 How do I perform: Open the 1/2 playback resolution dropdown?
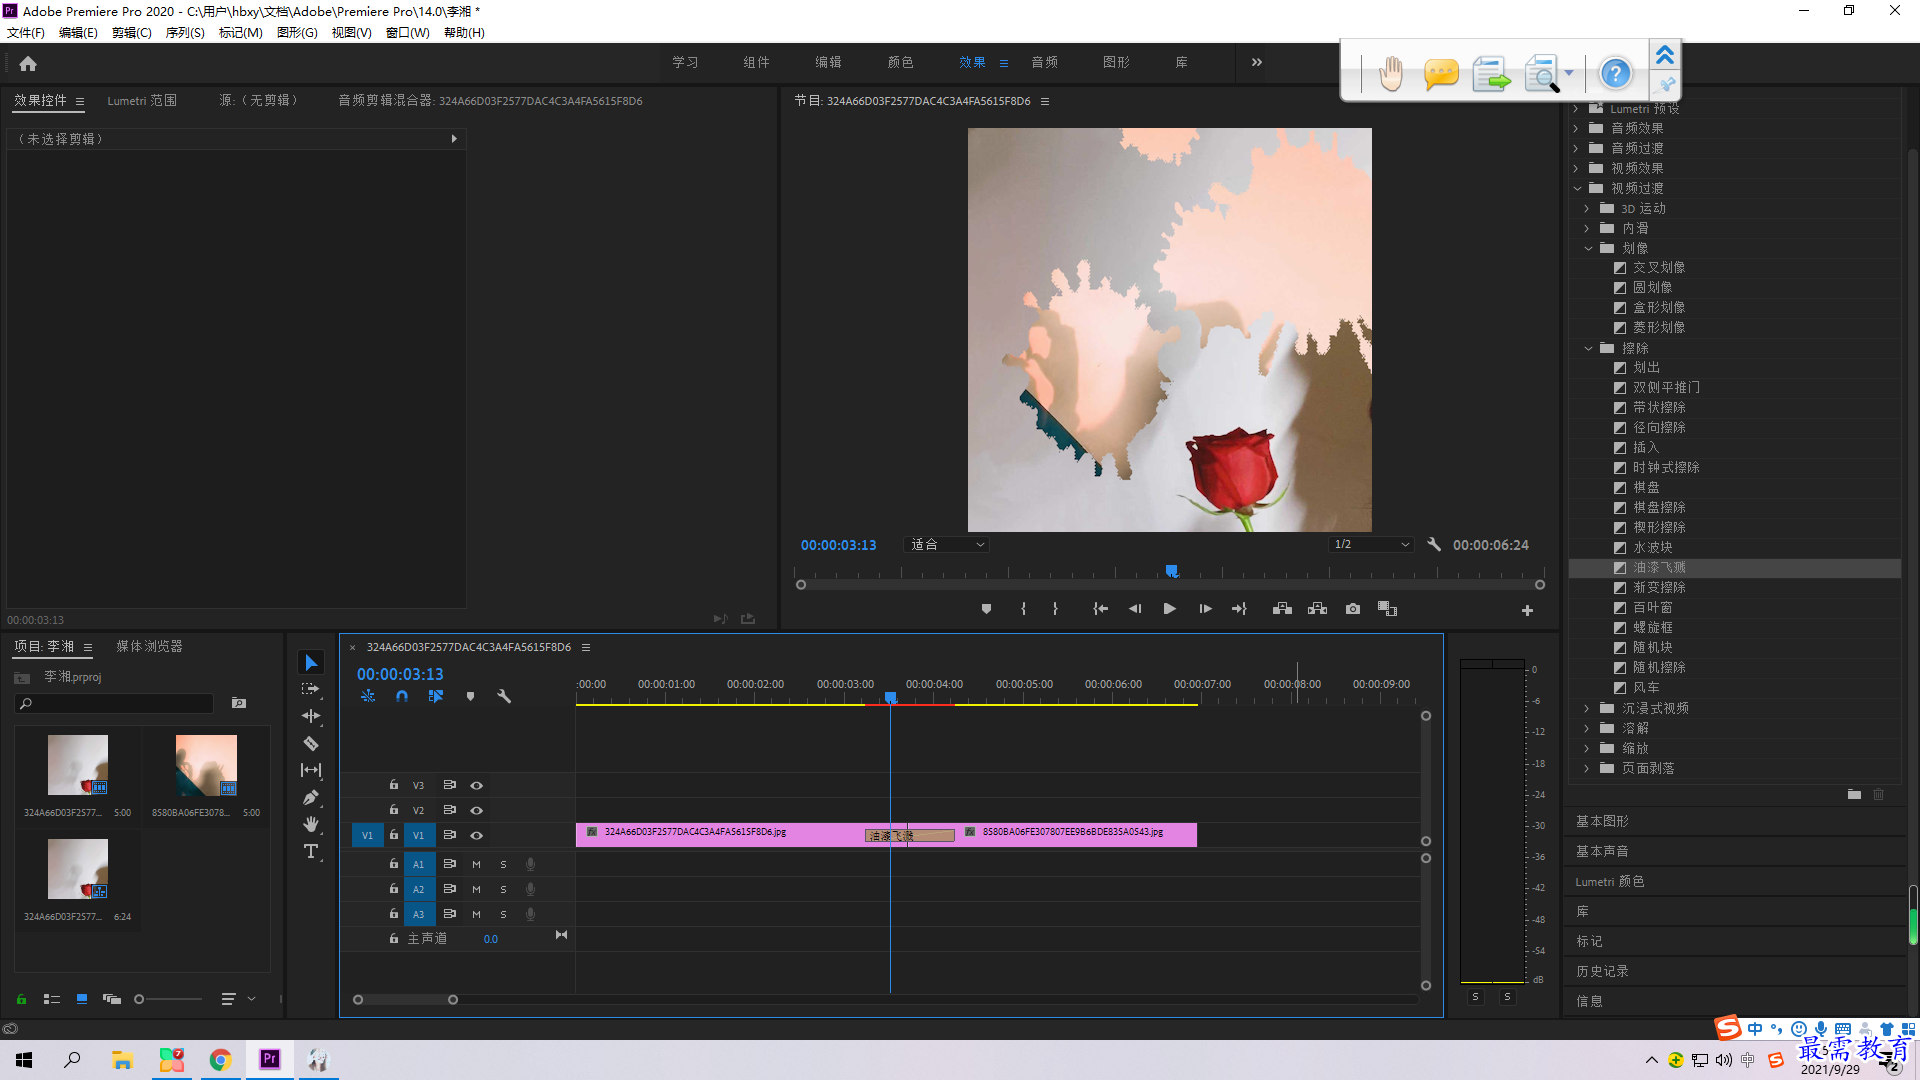coord(1371,545)
